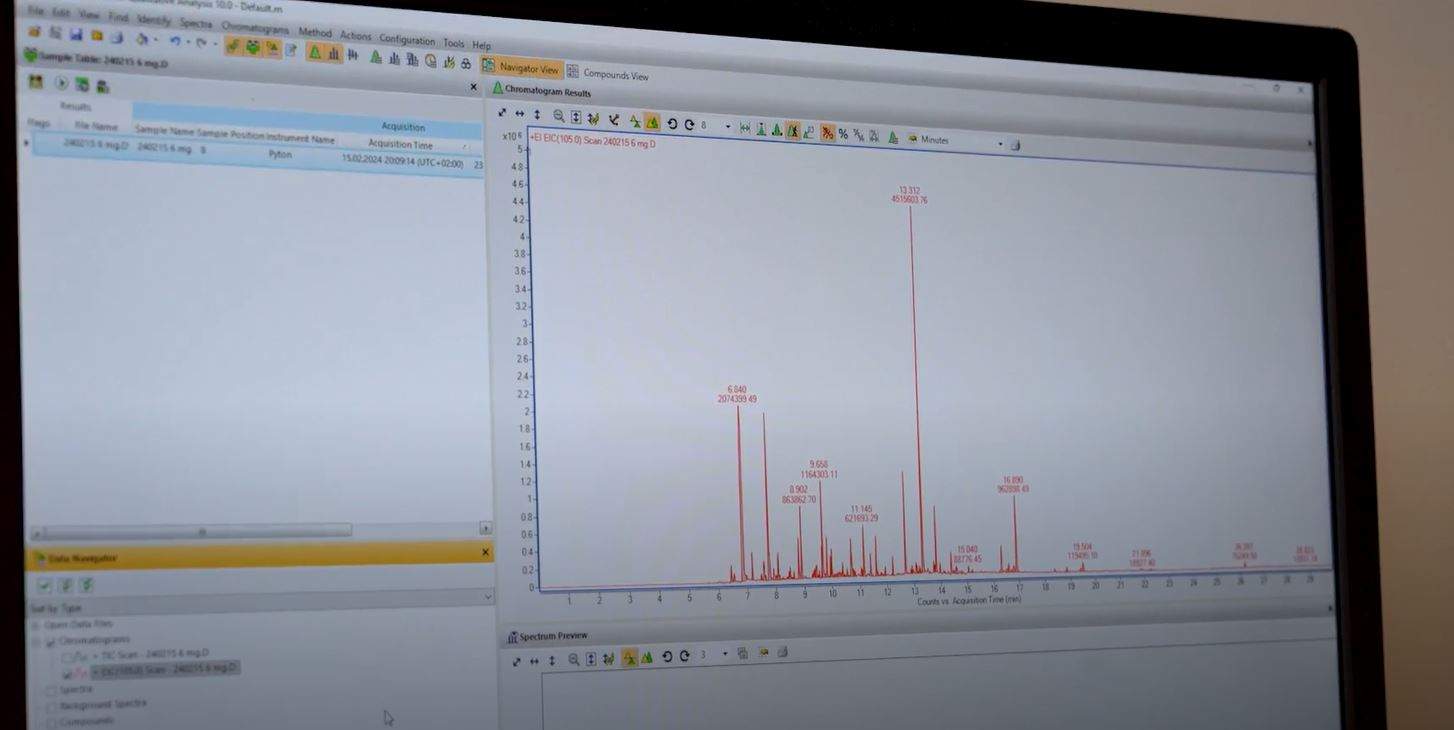Click the undo arrow in main toolbar
Screen dimensions: 1454x730
(x=175, y=40)
